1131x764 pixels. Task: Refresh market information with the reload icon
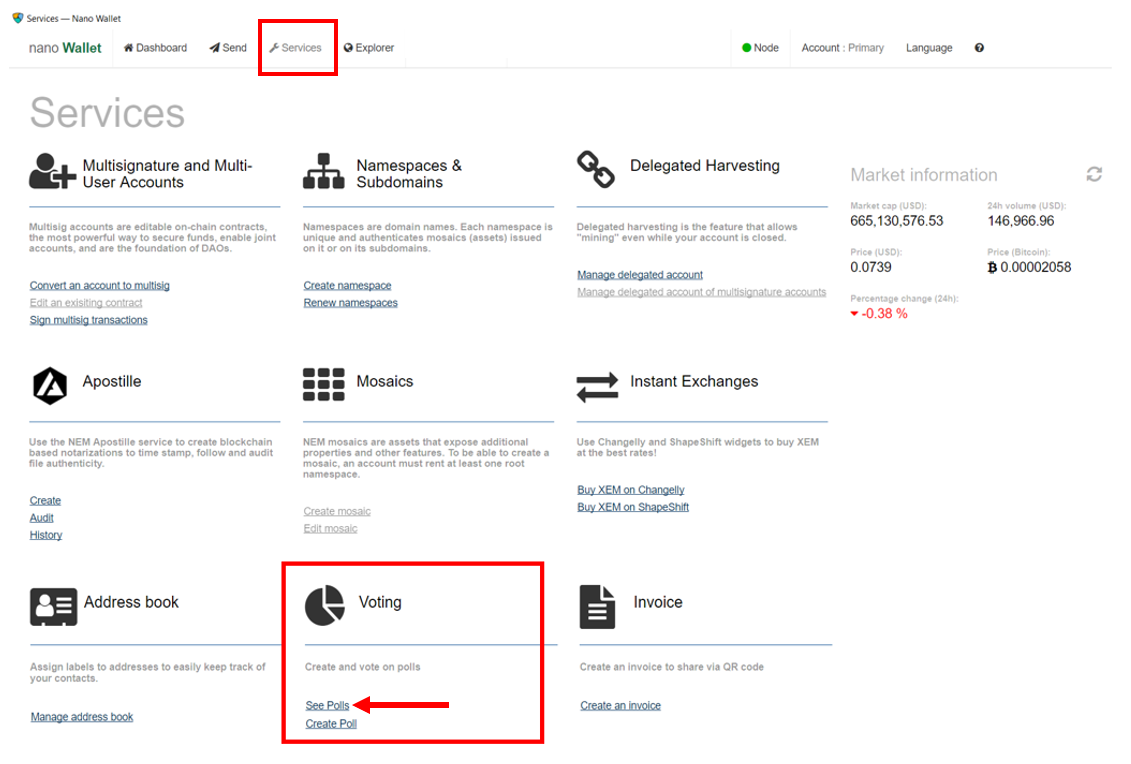click(1093, 174)
